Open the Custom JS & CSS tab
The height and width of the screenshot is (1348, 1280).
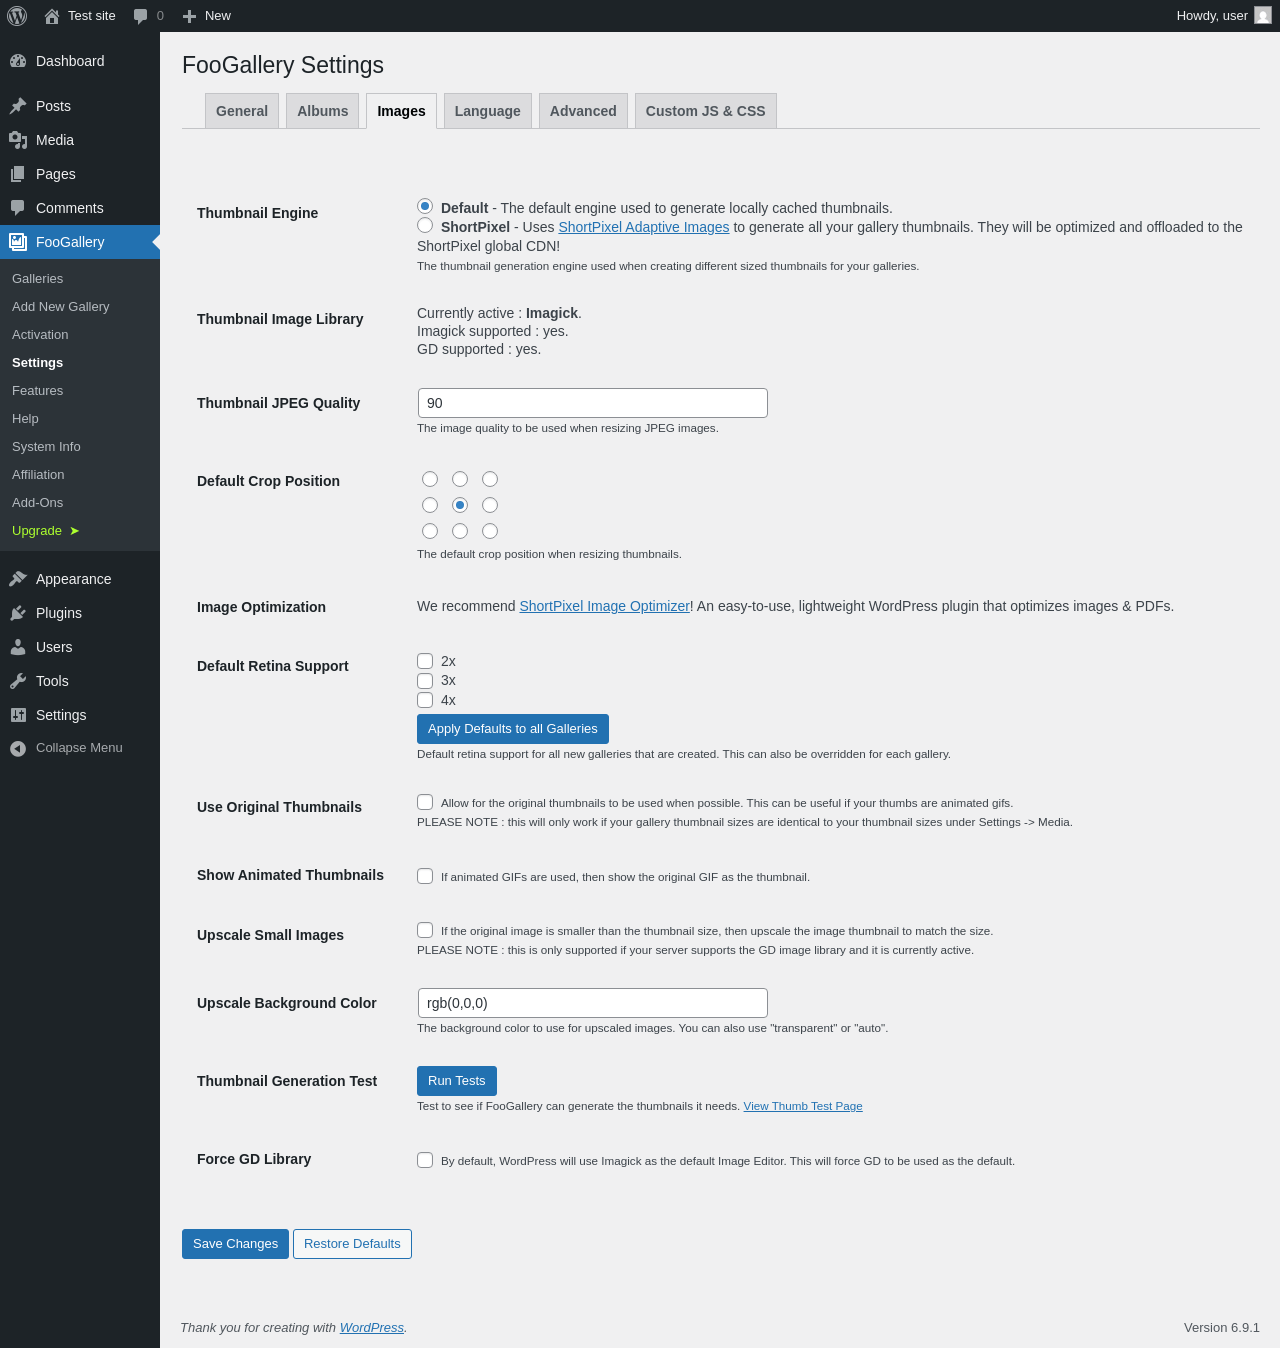705,111
